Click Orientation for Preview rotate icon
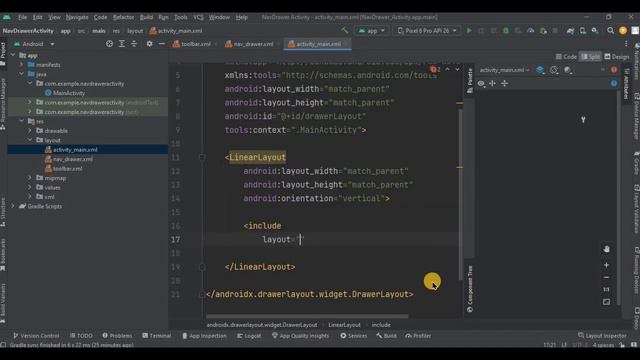 coord(554,70)
